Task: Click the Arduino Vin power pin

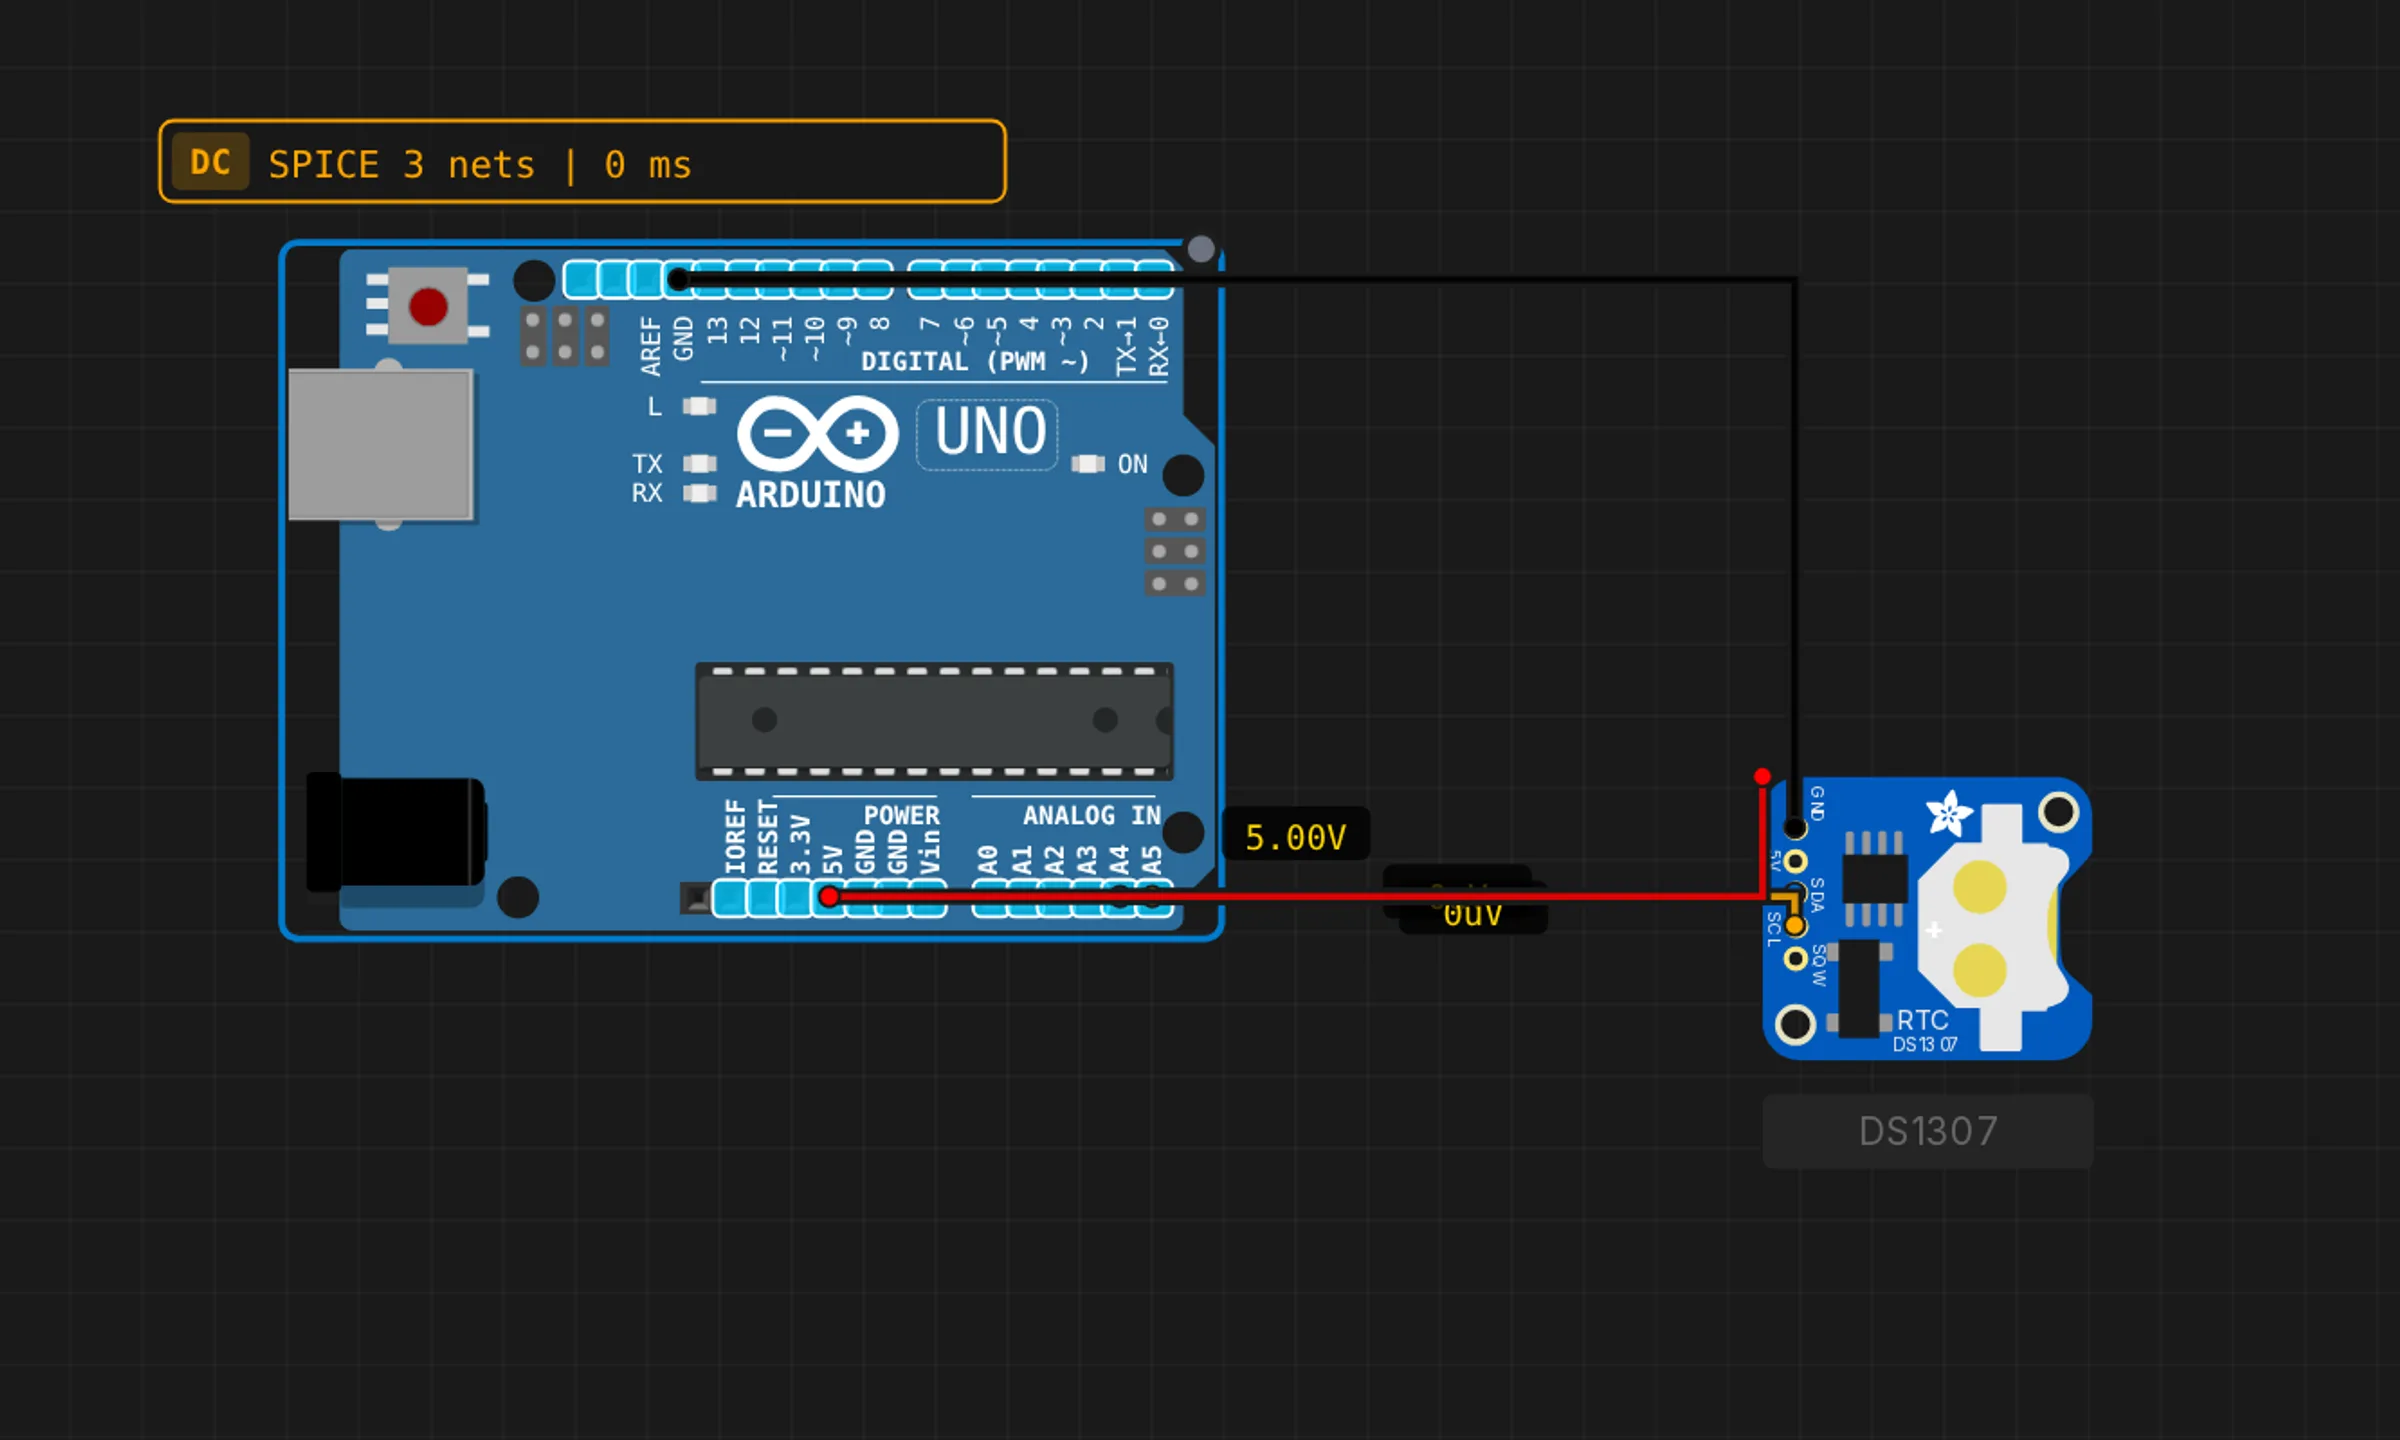Action: pos(930,897)
